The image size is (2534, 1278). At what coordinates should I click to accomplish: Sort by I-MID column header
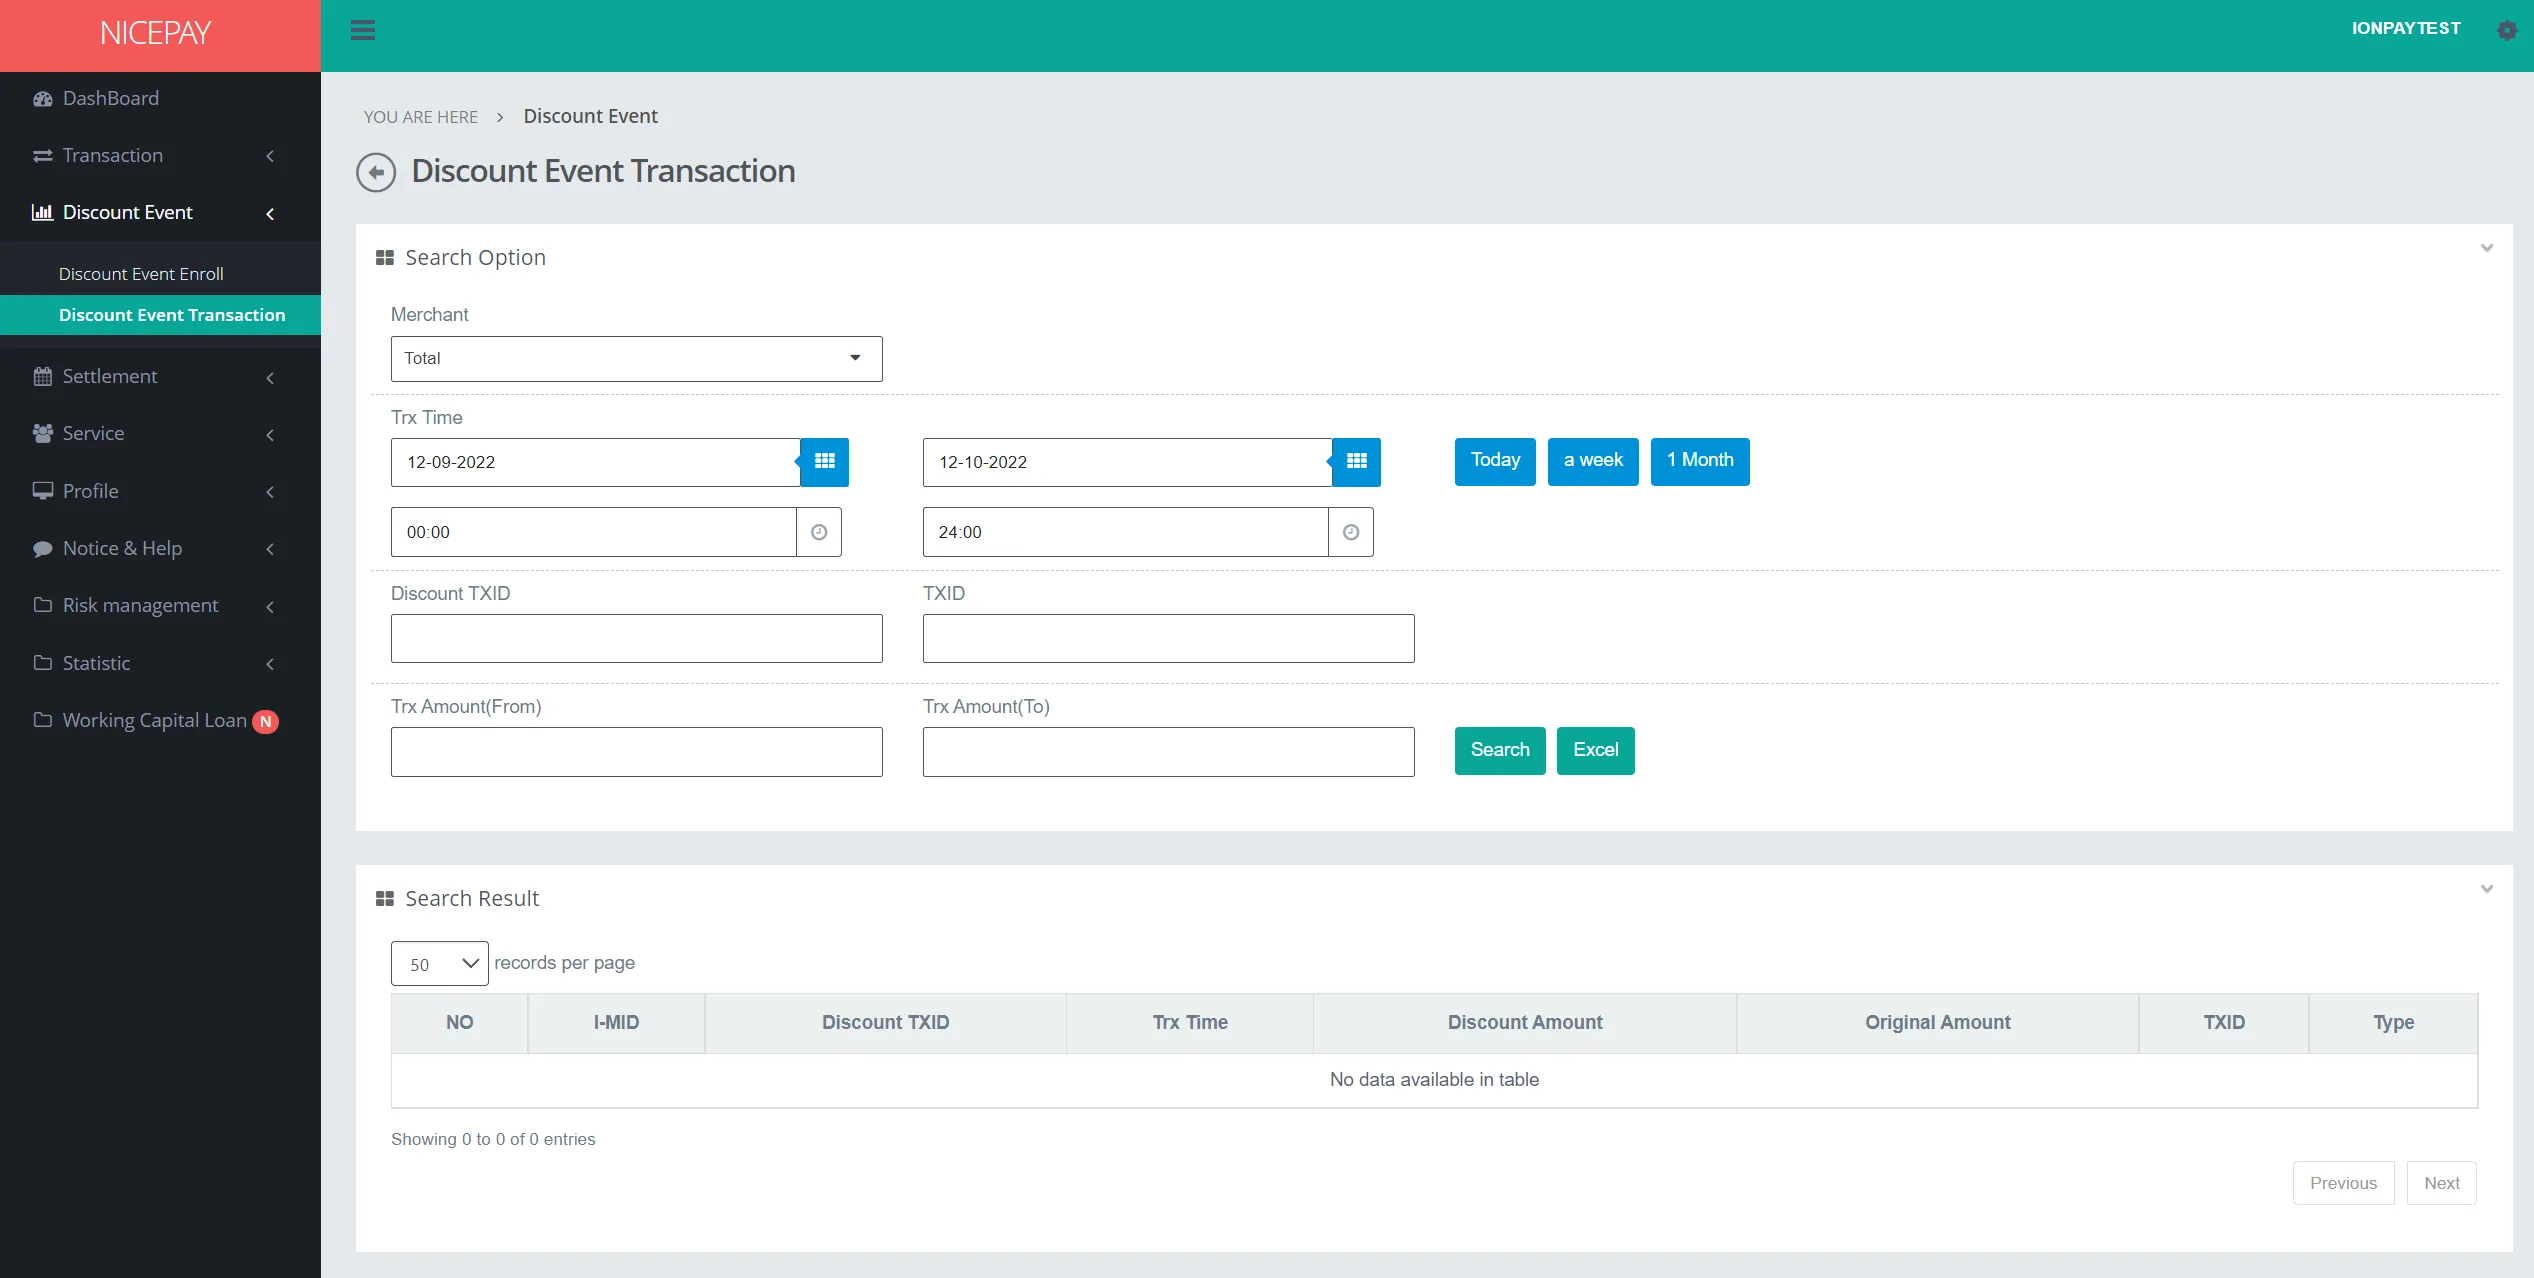click(616, 1023)
